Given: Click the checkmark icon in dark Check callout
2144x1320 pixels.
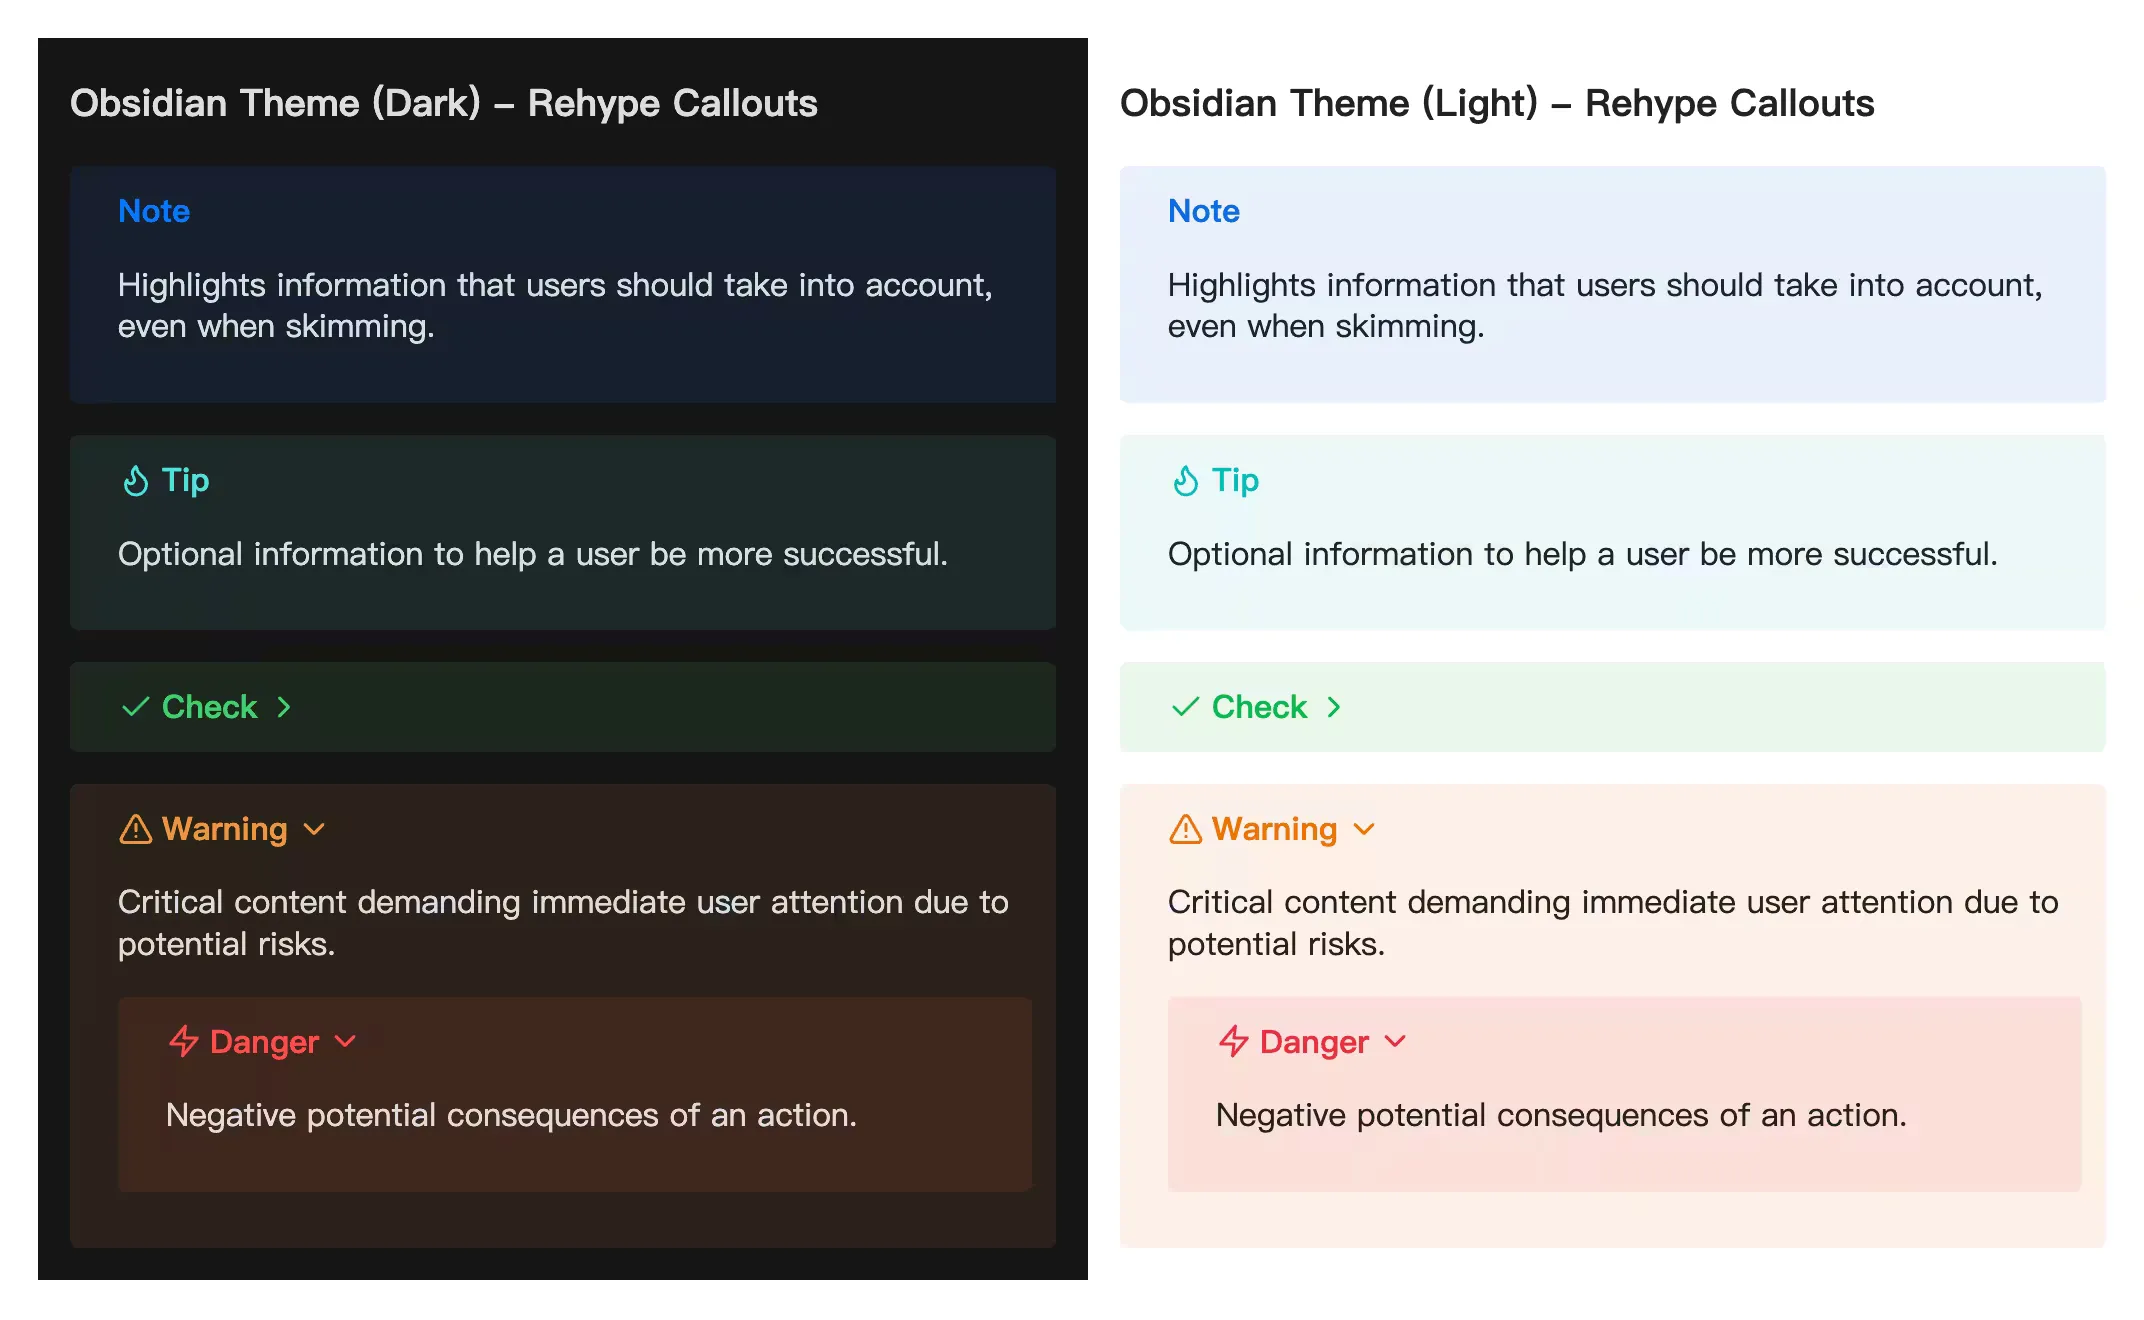Looking at the screenshot, I should [x=135, y=707].
